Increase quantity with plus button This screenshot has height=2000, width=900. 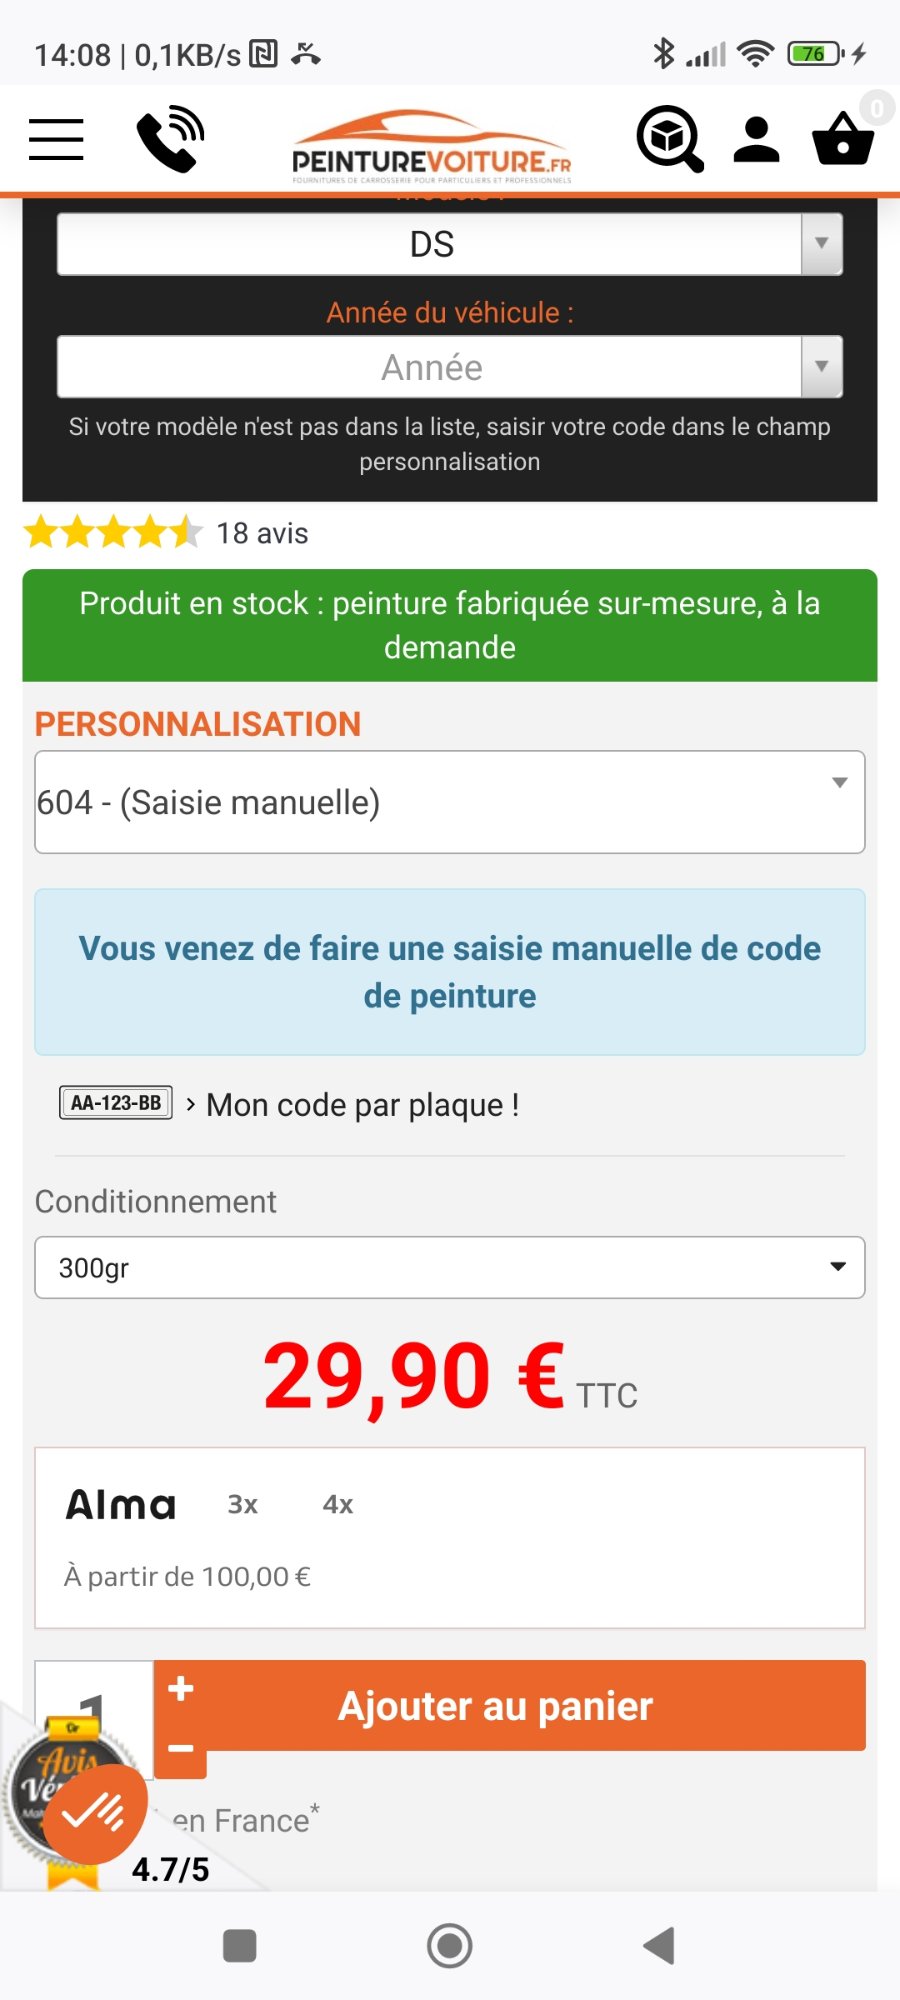click(x=181, y=1689)
